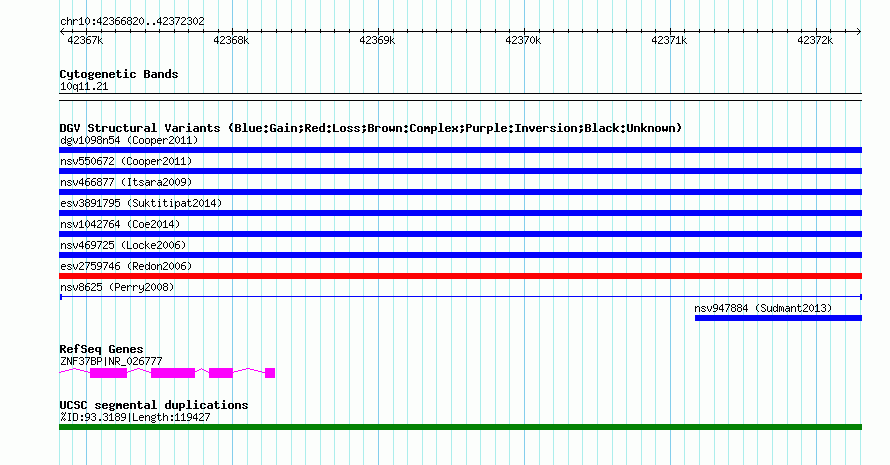Click the nsv1042764 (Coe2014) blue bar
The image size is (890, 465).
[460, 234]
